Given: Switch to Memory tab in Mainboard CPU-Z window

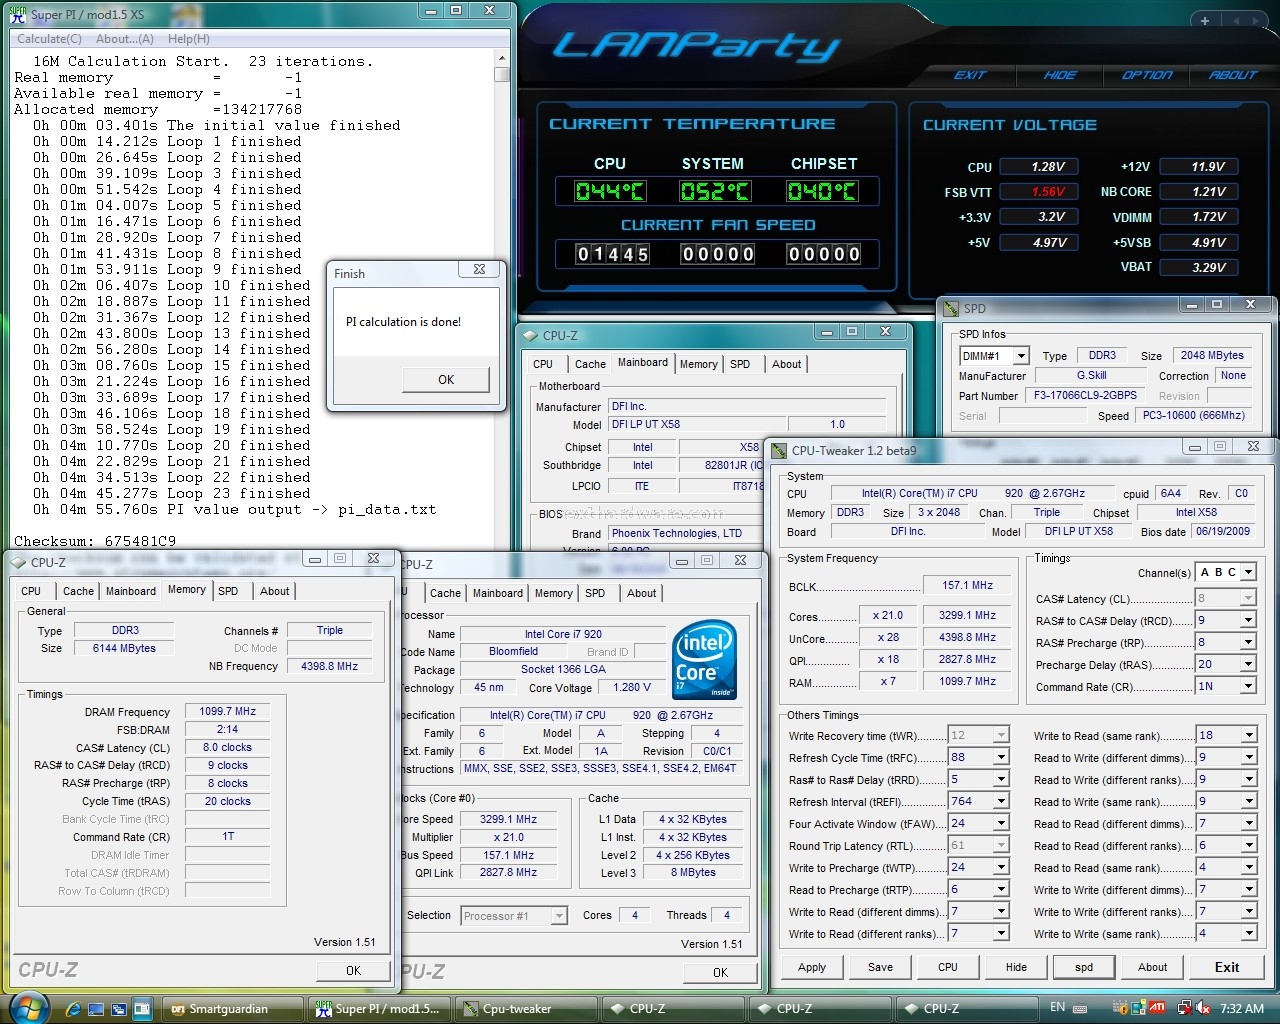Looking at the screenshot, I should tap(698, 364).
